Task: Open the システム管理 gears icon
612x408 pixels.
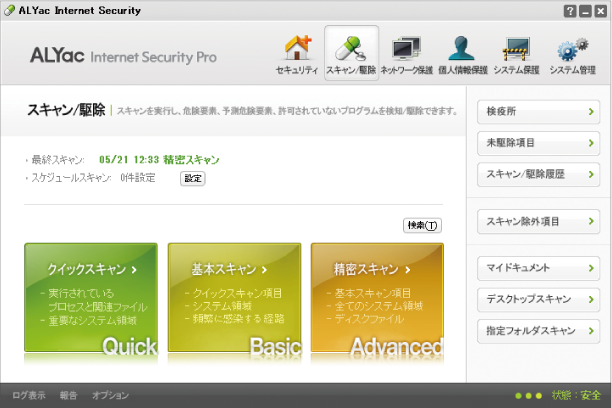Action: pos(572,54)
